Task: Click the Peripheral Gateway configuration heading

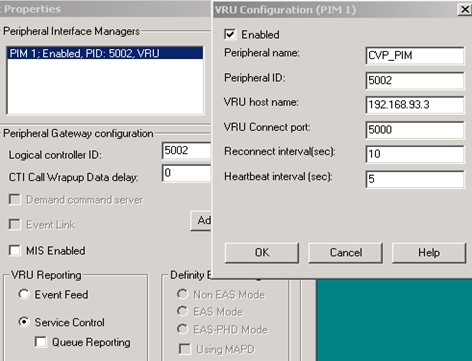Action: 78,133
